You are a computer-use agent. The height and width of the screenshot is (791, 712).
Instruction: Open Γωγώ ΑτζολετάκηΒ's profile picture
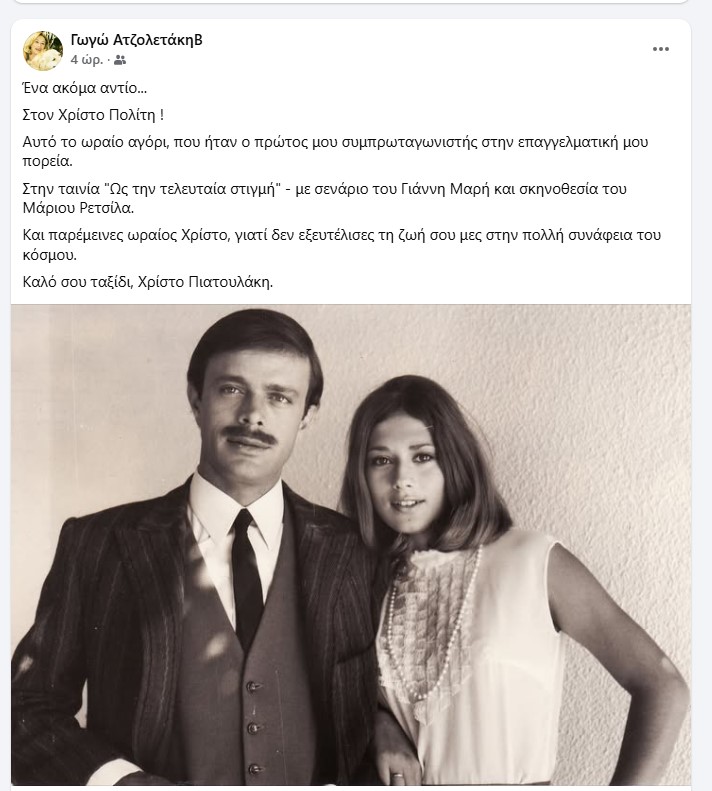click(x=43, y=50)
